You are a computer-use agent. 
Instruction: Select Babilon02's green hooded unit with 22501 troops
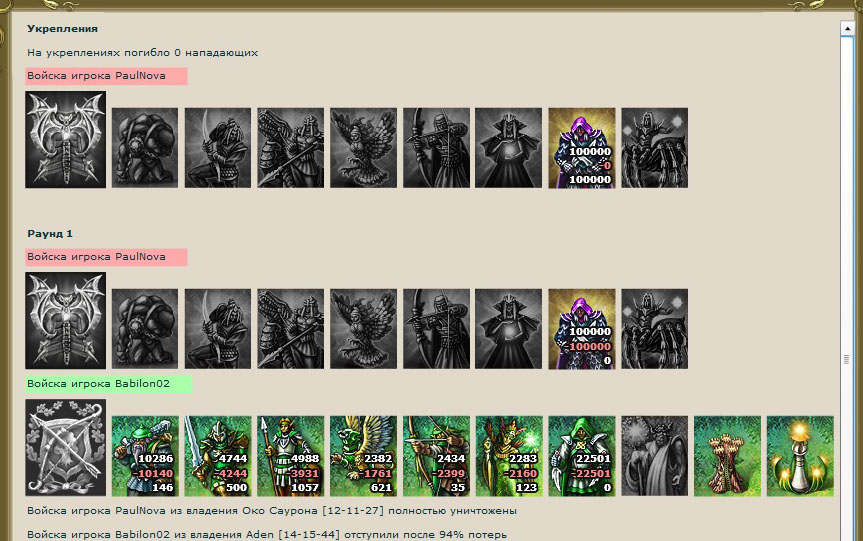[x=582, y=456]
